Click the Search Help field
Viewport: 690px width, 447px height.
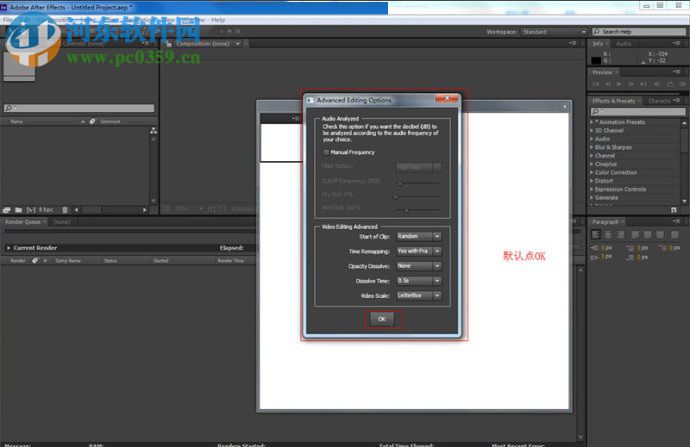pos(639,32)
